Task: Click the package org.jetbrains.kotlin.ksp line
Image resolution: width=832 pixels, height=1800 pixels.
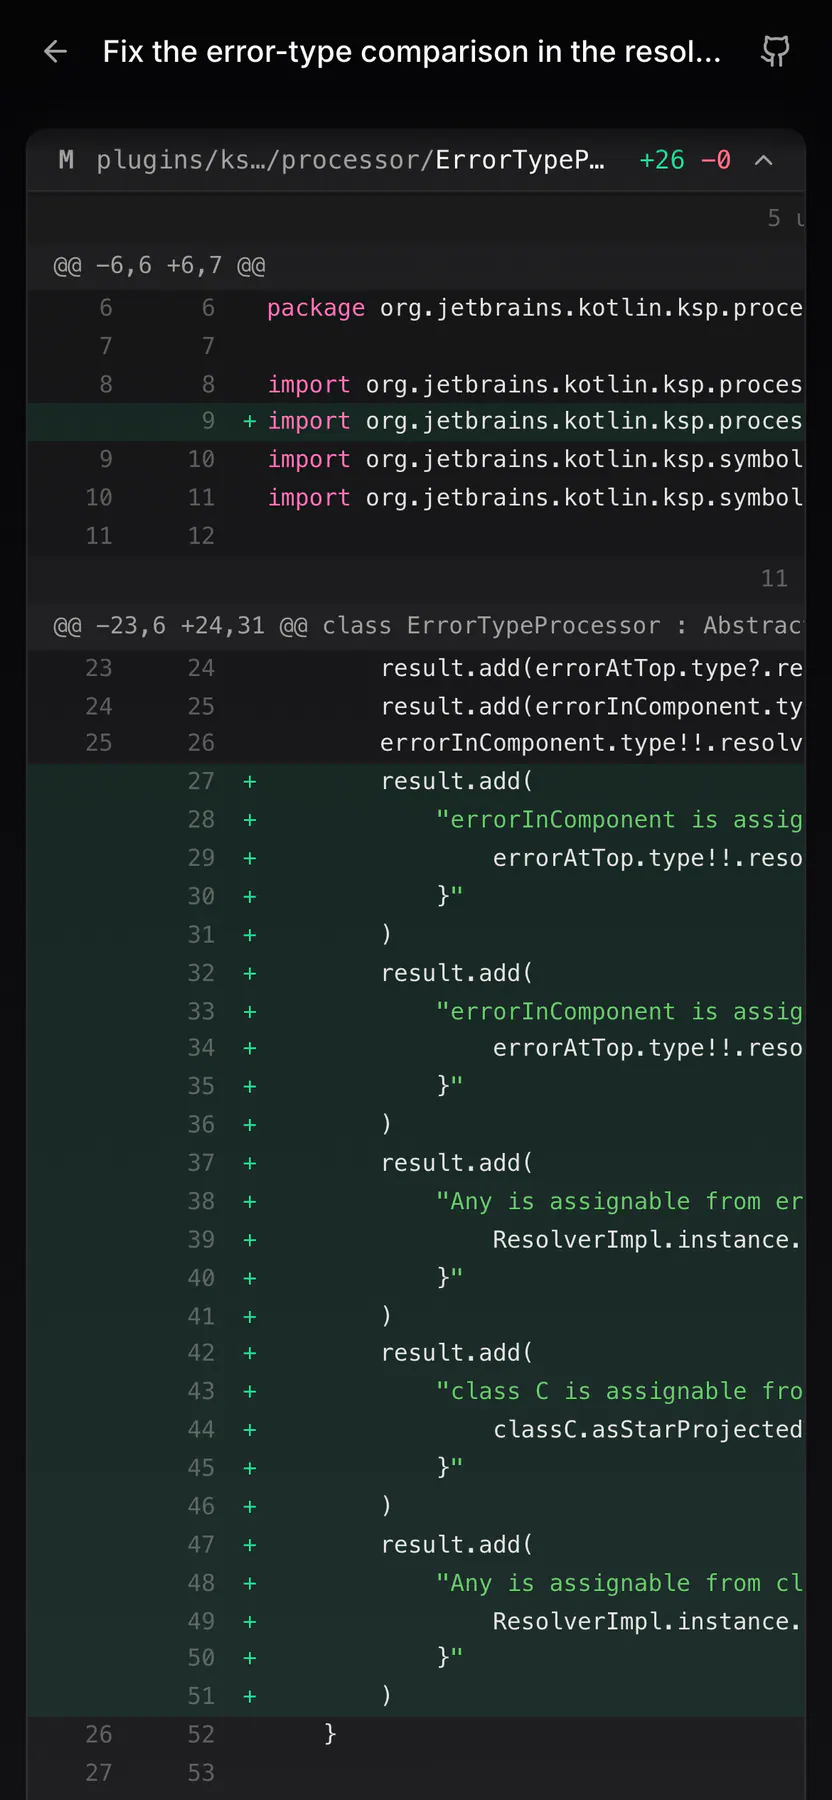Action: [535, 308]
